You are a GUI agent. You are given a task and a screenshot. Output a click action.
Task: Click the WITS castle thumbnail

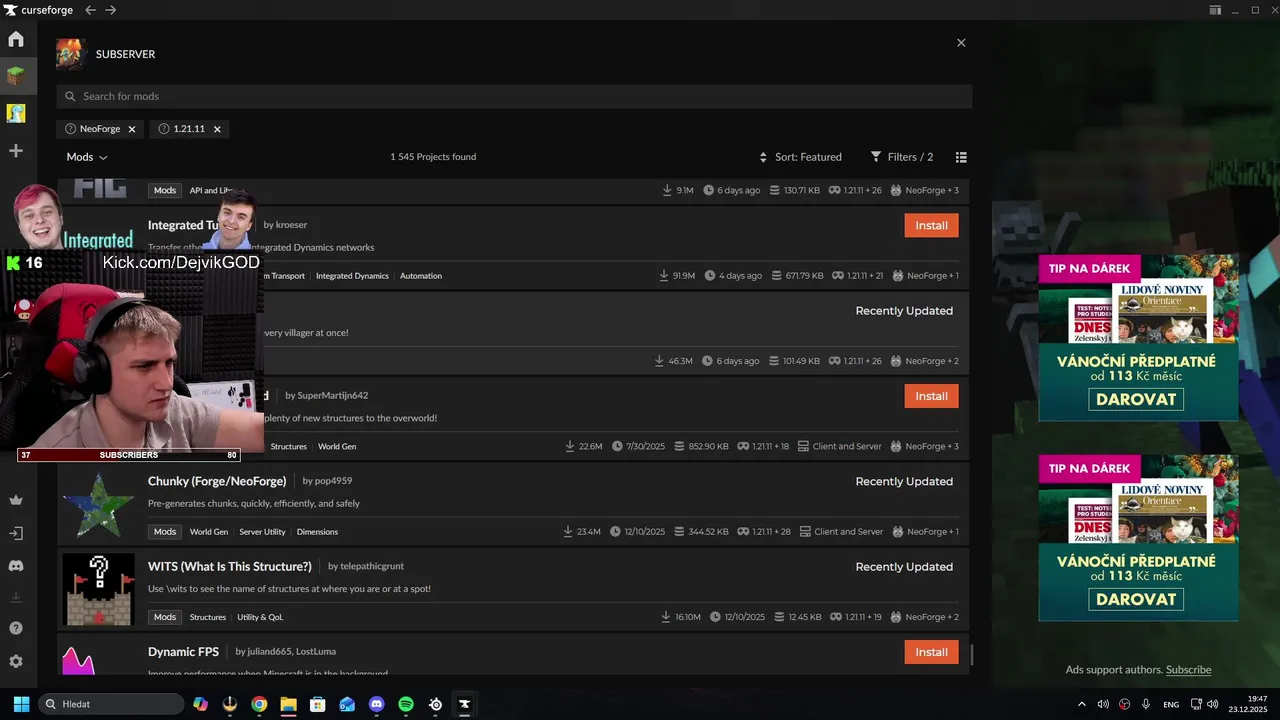tap(98, 590)
